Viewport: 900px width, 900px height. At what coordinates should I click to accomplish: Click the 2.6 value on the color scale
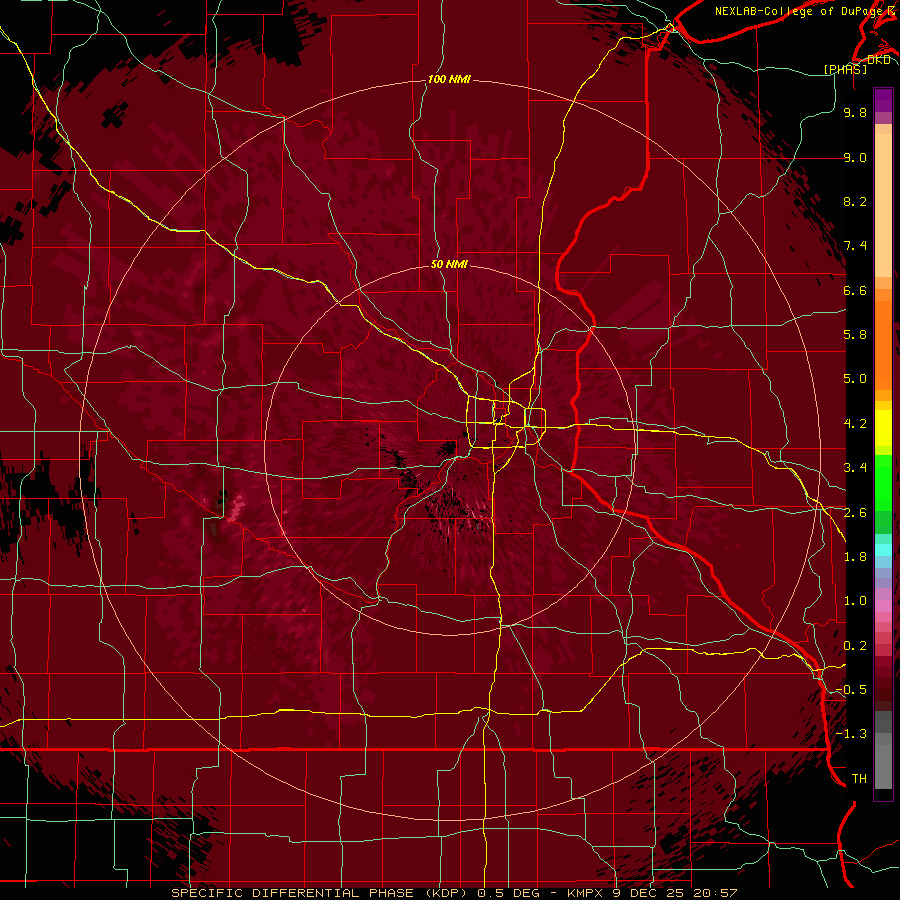[x=855, y=513]
